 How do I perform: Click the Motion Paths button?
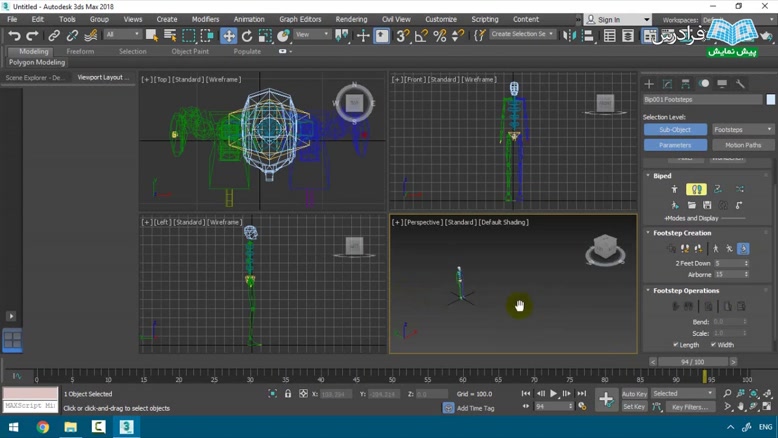coord(742,145)
